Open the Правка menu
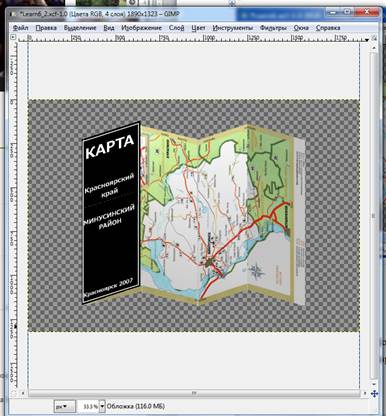Image resolution: width=386 pixels, height=416 pixels. 46,28
